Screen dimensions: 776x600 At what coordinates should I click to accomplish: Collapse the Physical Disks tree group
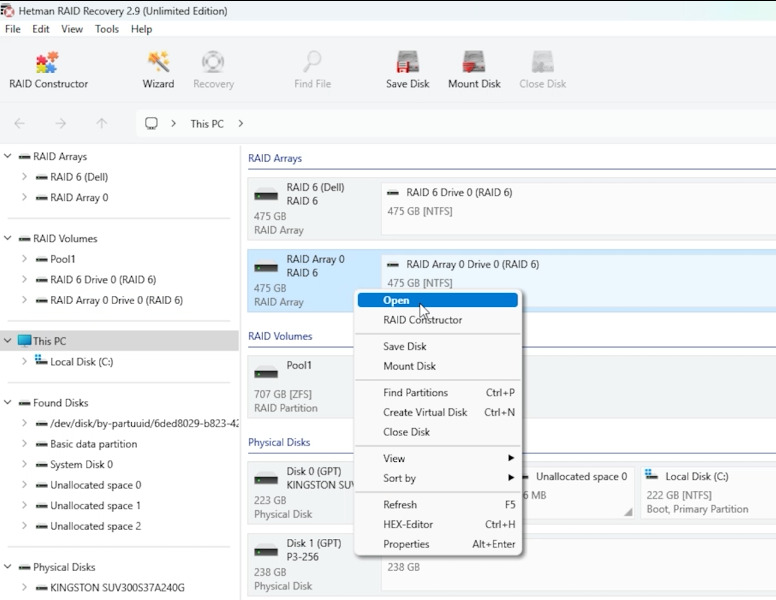click(x=7, y=567)
